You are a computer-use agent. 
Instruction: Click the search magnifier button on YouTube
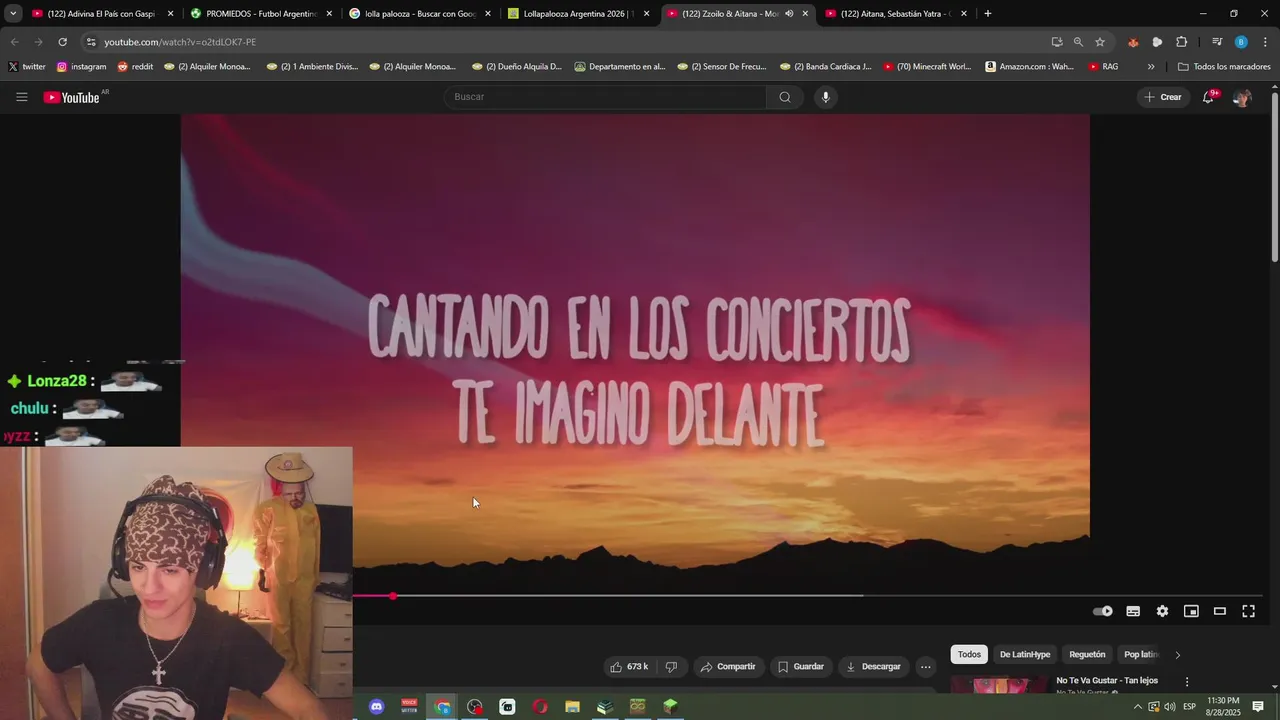tap(785, 97)
